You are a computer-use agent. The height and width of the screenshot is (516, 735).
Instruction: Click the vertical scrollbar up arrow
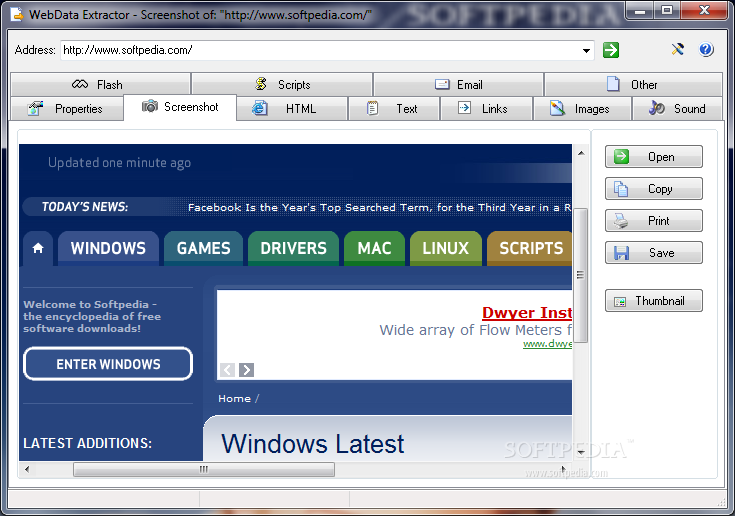coord(581,153)
